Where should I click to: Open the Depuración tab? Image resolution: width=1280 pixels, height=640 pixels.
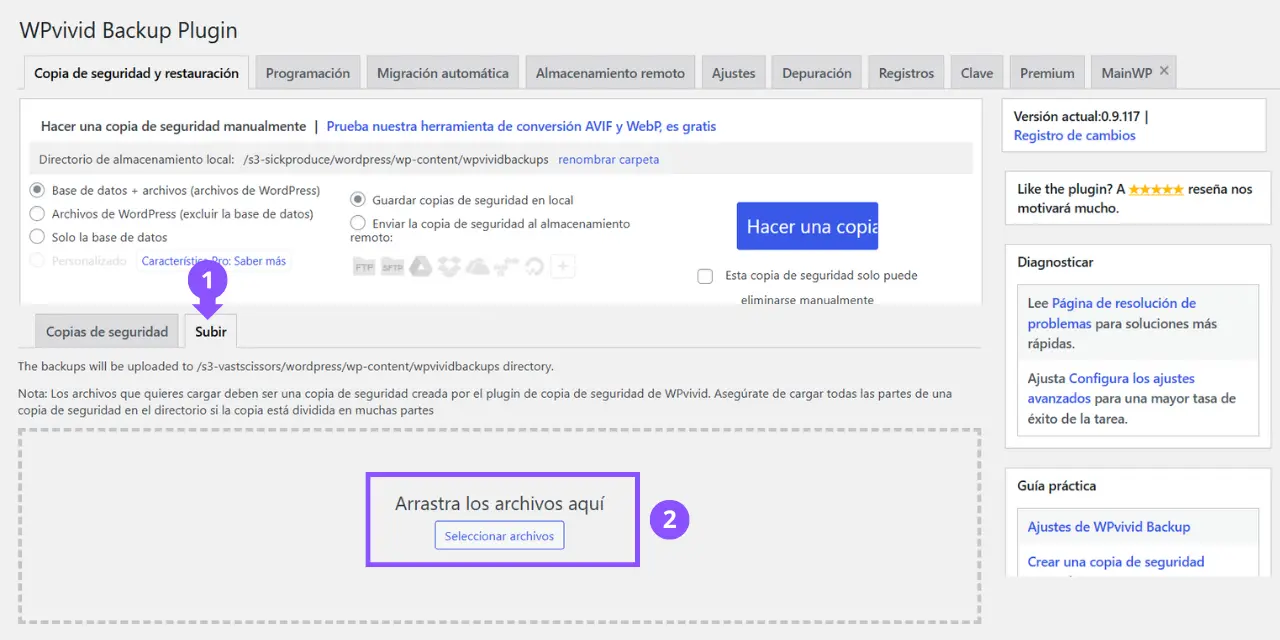click(817, 73)
